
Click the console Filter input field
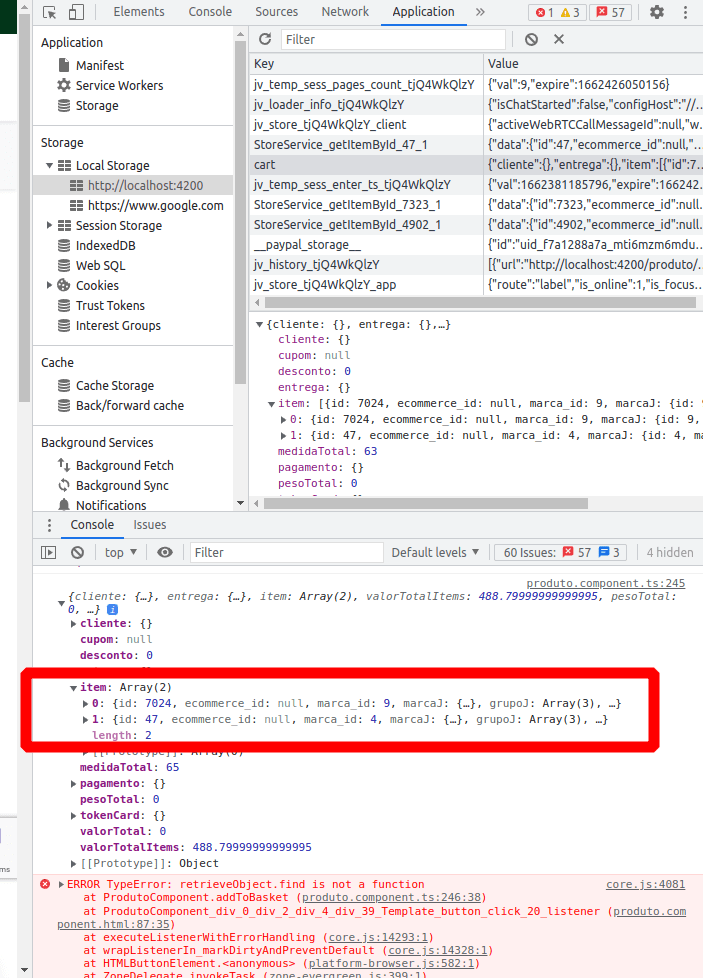286,553
